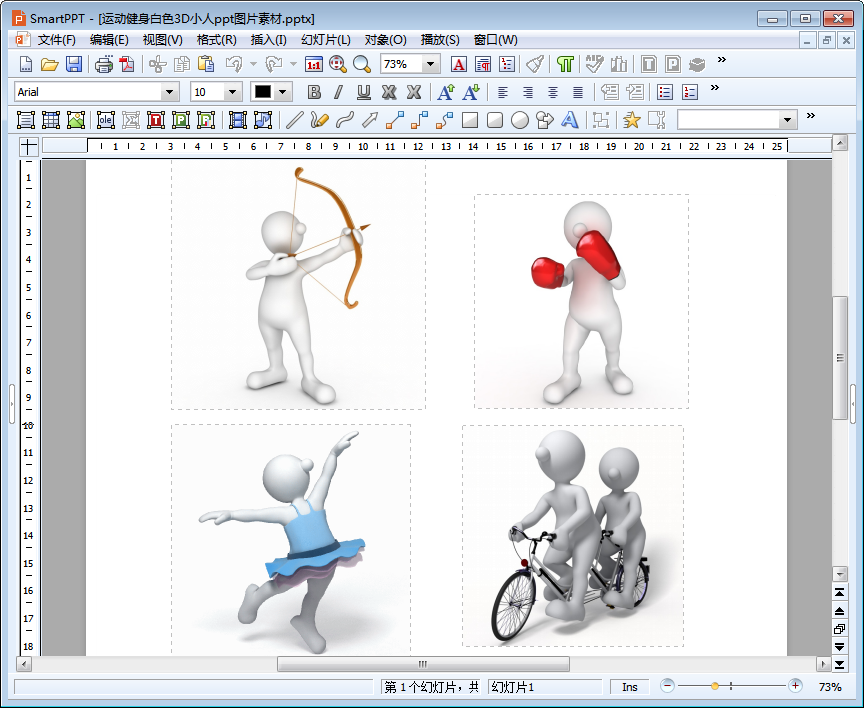Open the 播放(S) menu
This screenshot has width=864, height=708.
click(440, 40)
